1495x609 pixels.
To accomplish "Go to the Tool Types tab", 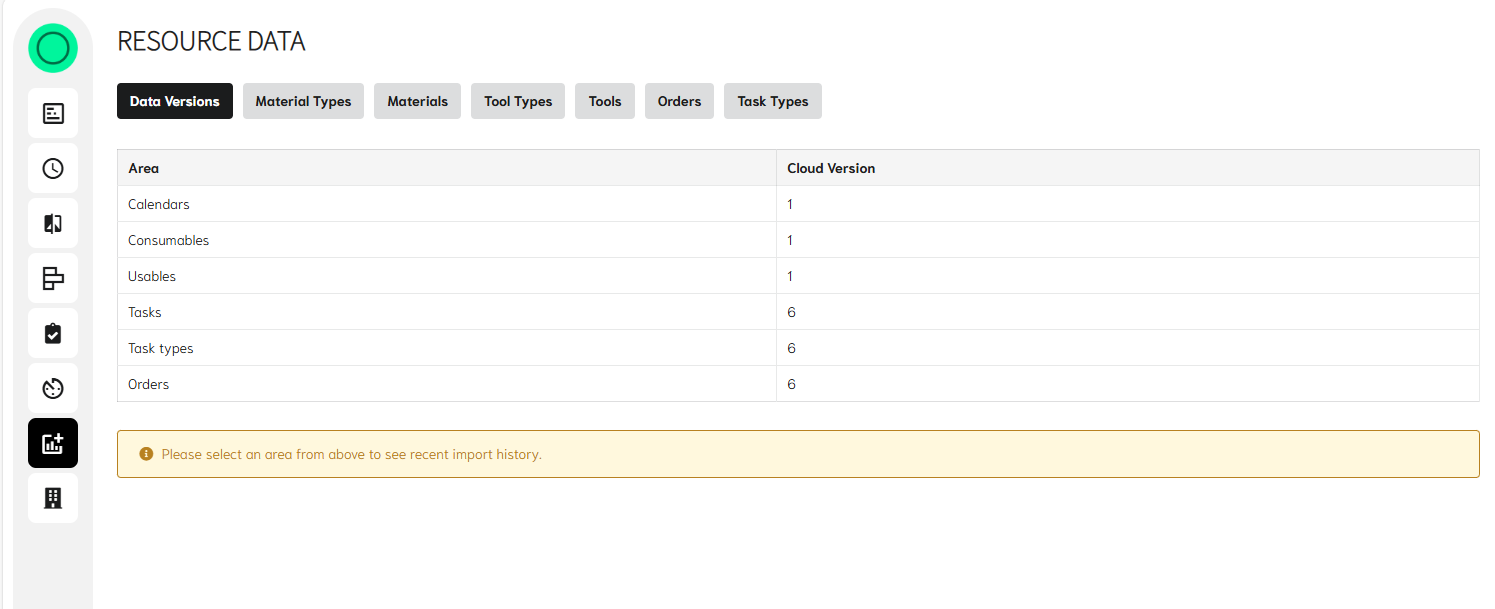I will pos(518,101).
